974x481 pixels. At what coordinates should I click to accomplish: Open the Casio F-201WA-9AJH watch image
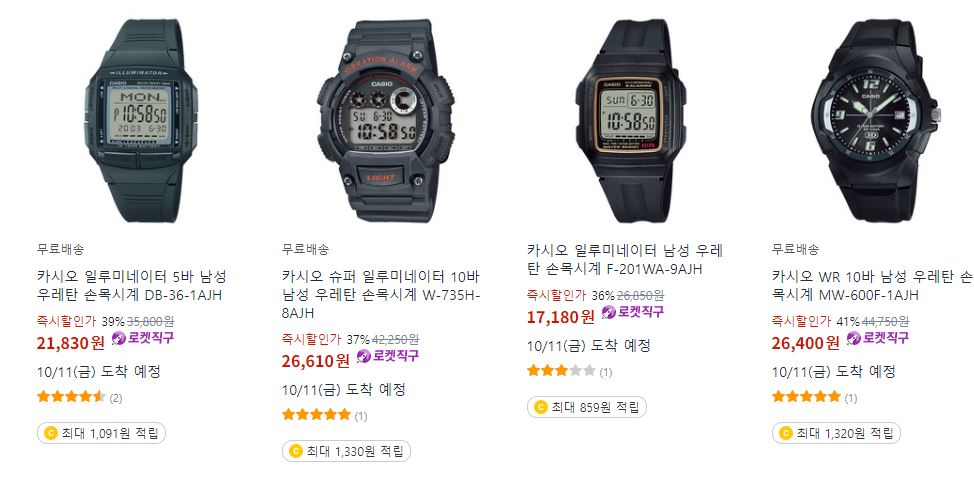pyautogui.click(x=630, y=121)
